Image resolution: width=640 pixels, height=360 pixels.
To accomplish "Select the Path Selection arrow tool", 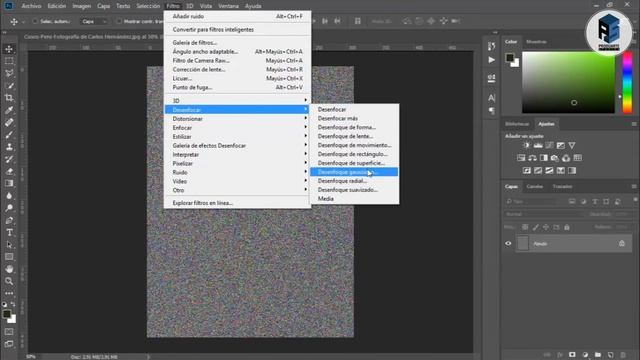I will pyautogui.click(x=9, y=245).
